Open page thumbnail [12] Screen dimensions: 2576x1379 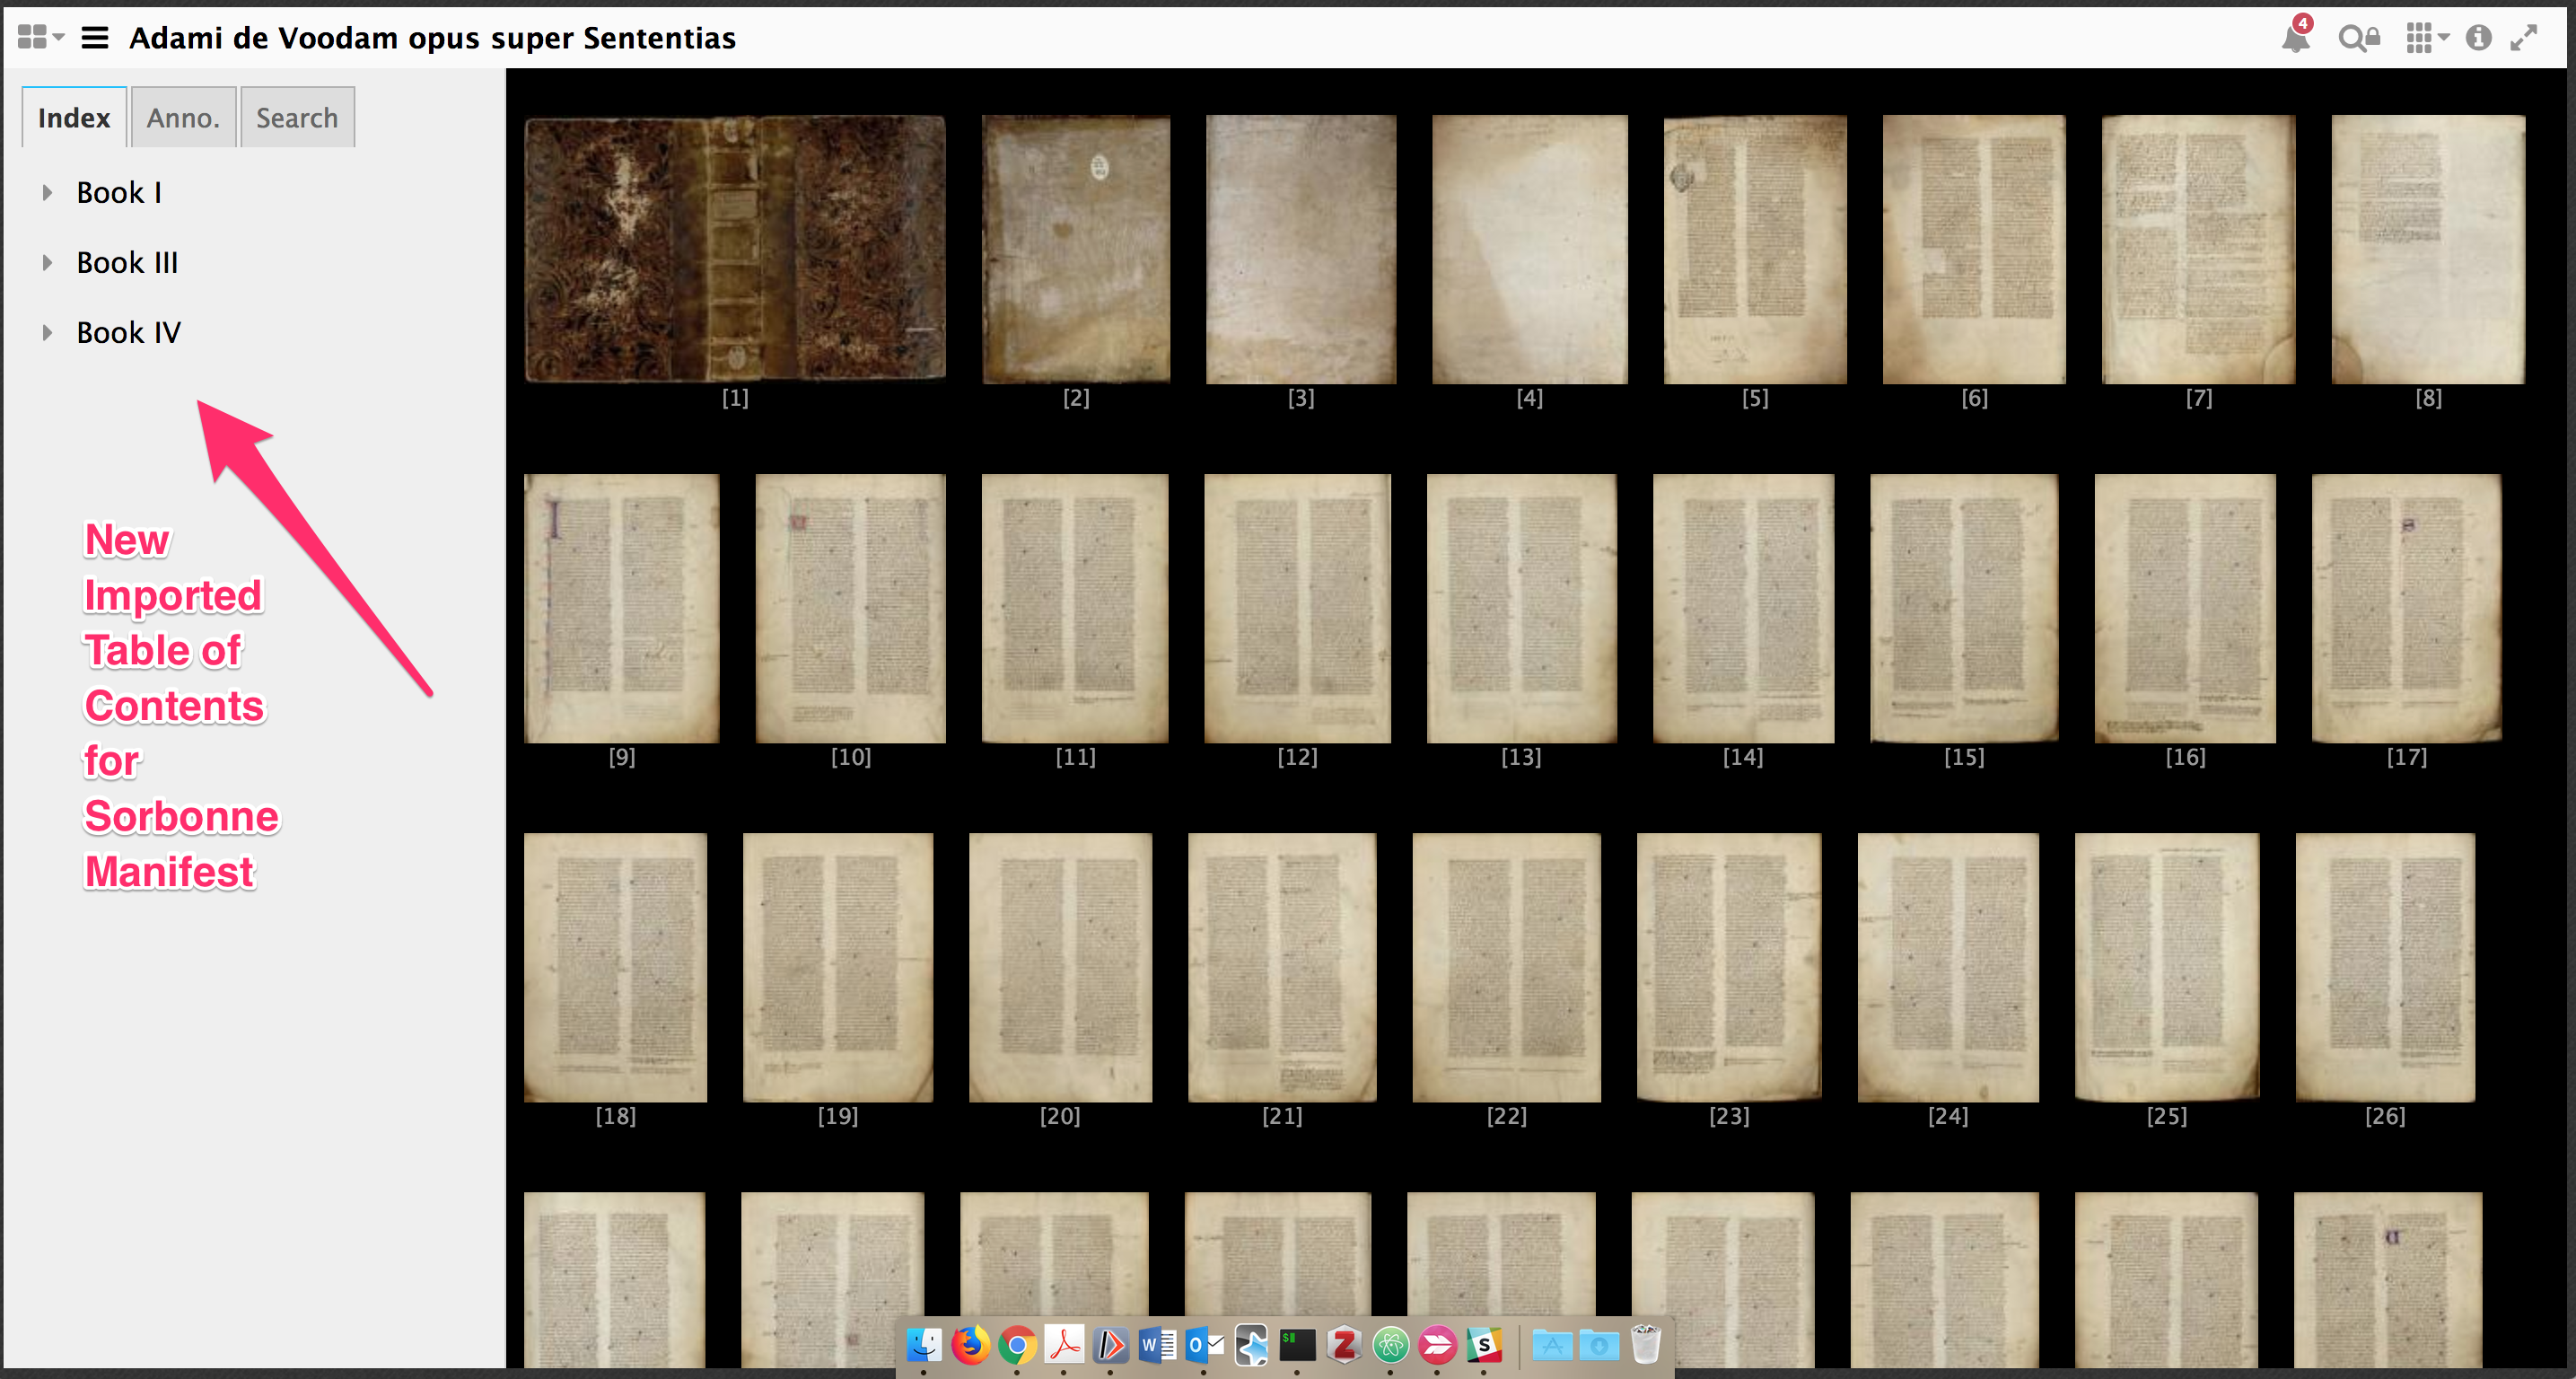pos(1297,608)
